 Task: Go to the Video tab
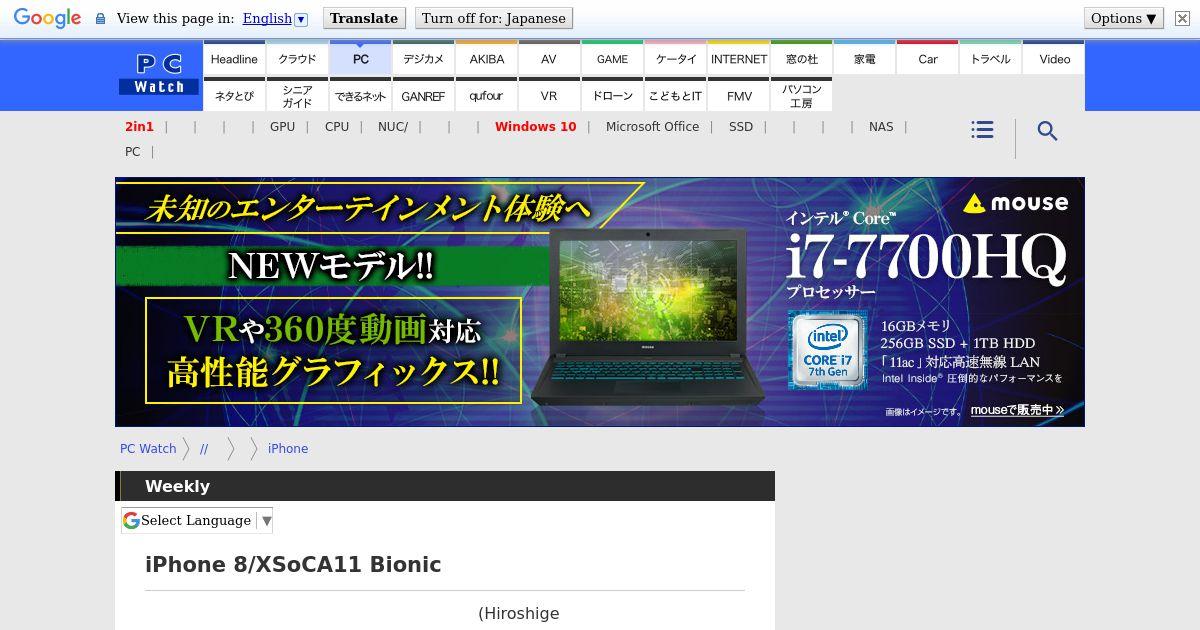(1054, 59)
